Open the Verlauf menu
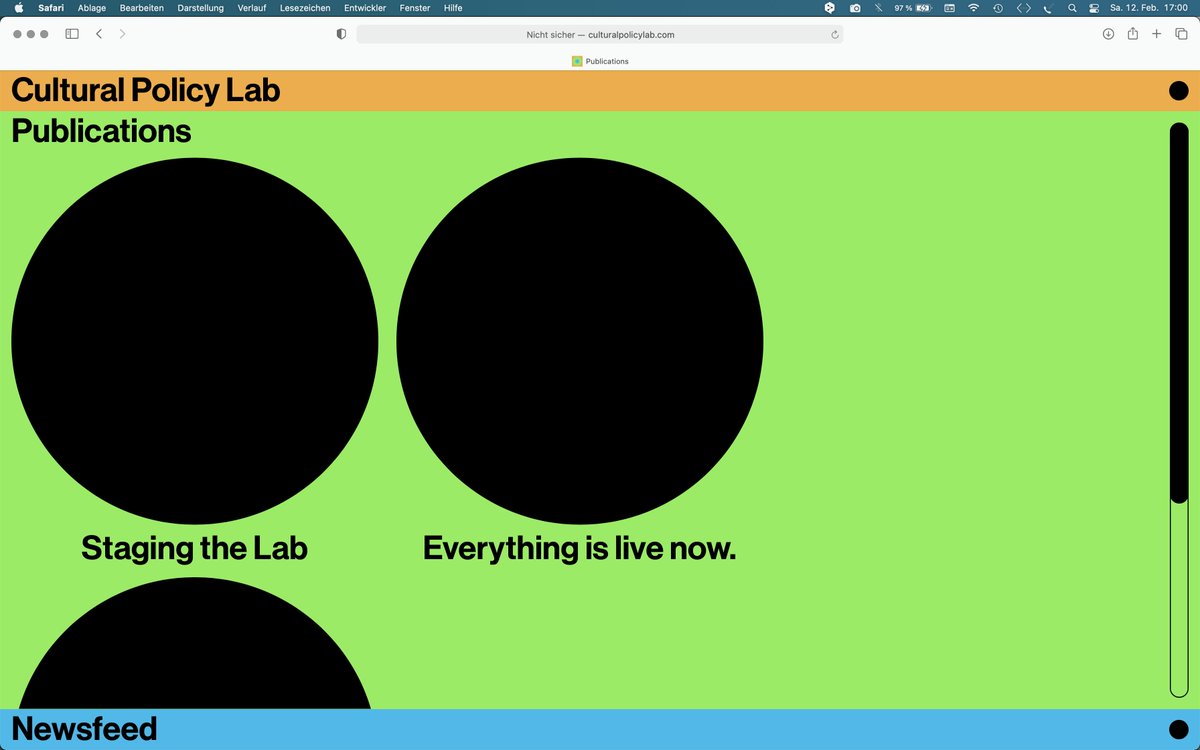 click(252, 7)
